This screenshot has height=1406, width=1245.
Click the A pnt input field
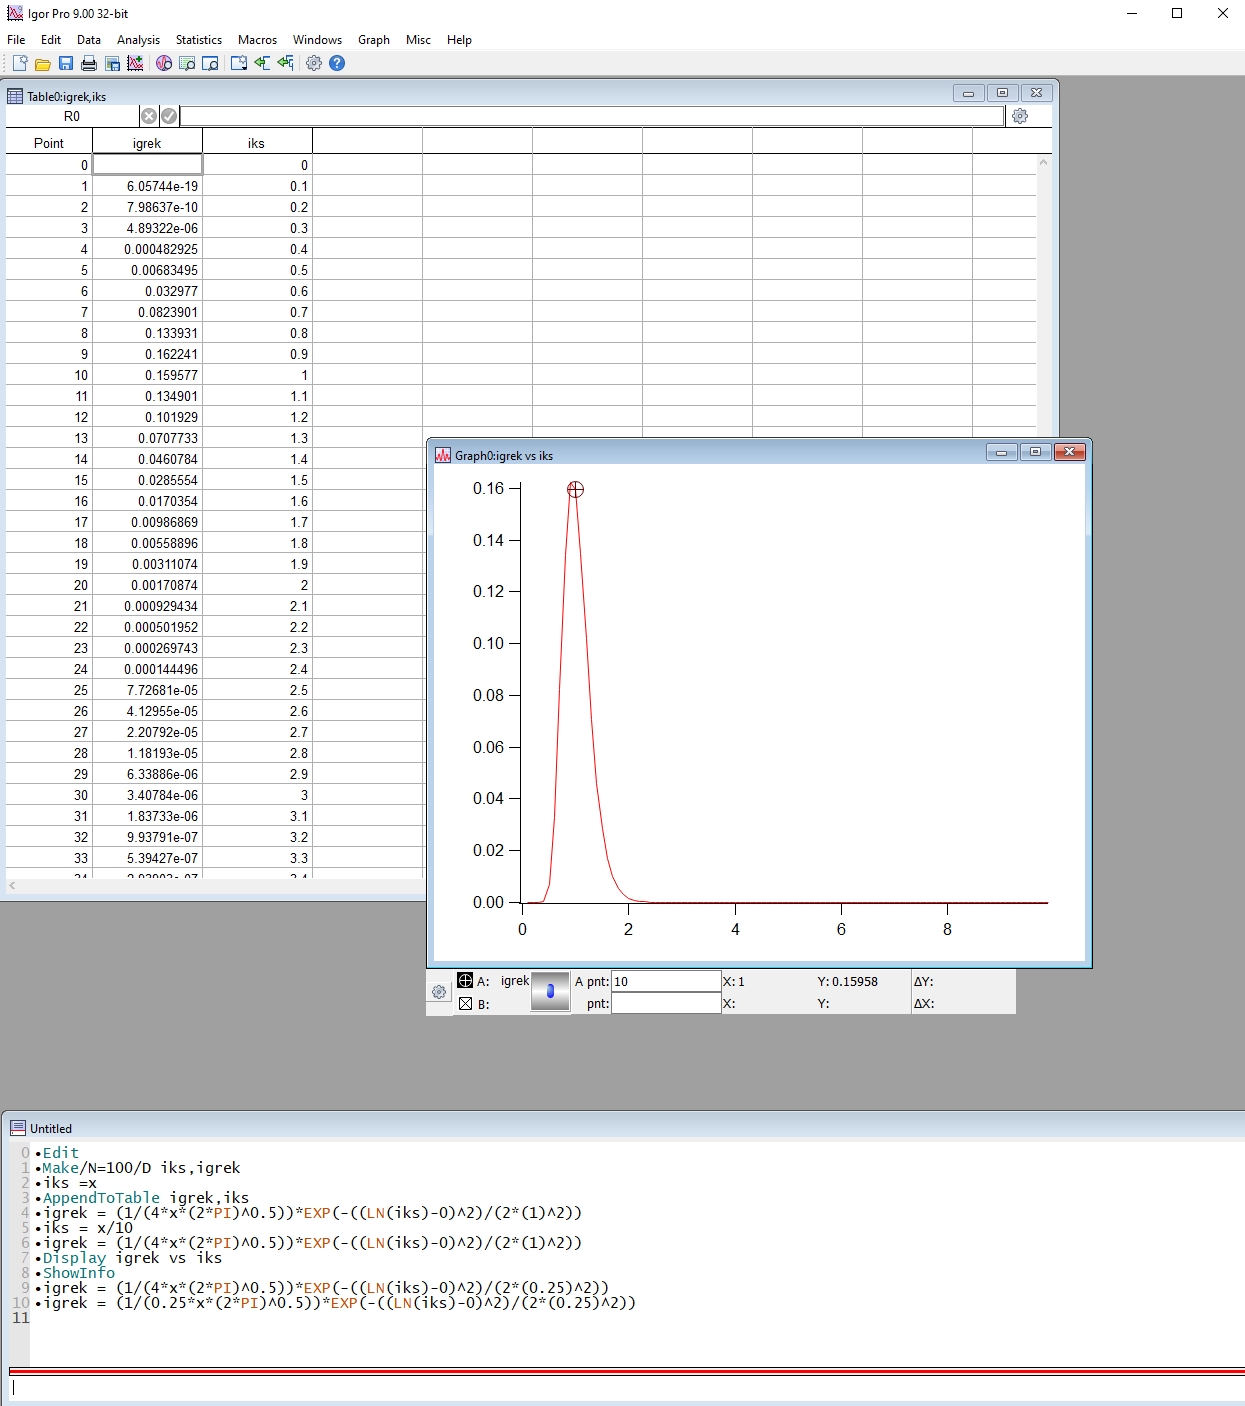click(x=665, y=981)
